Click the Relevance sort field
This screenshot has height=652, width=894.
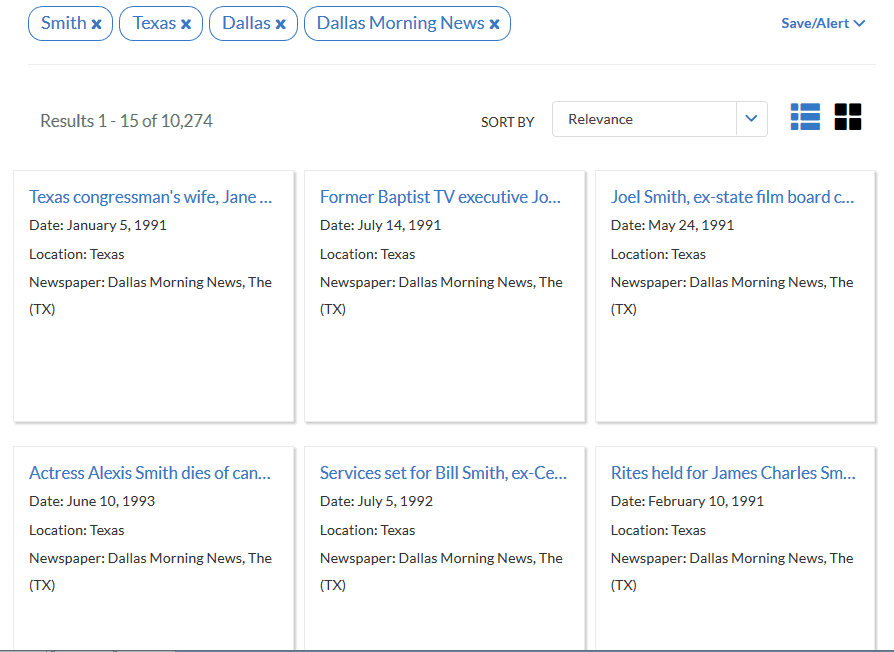tap(660, 119)
